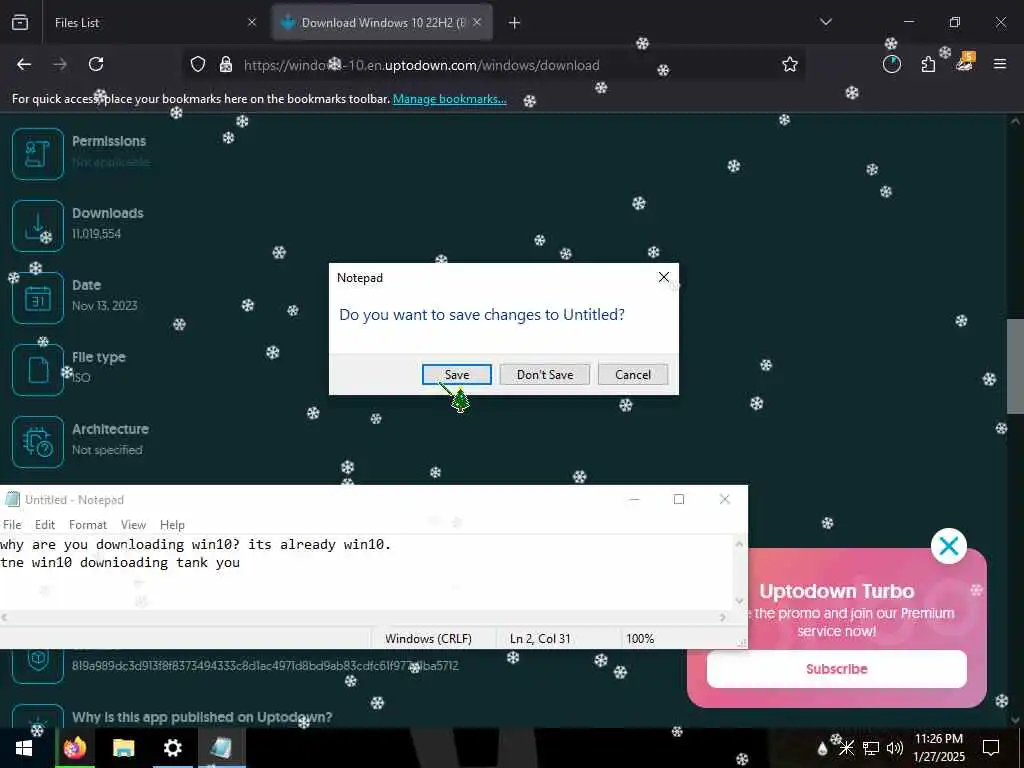Click the page vertical scrollbar thumb

(x=1015, y=366)
